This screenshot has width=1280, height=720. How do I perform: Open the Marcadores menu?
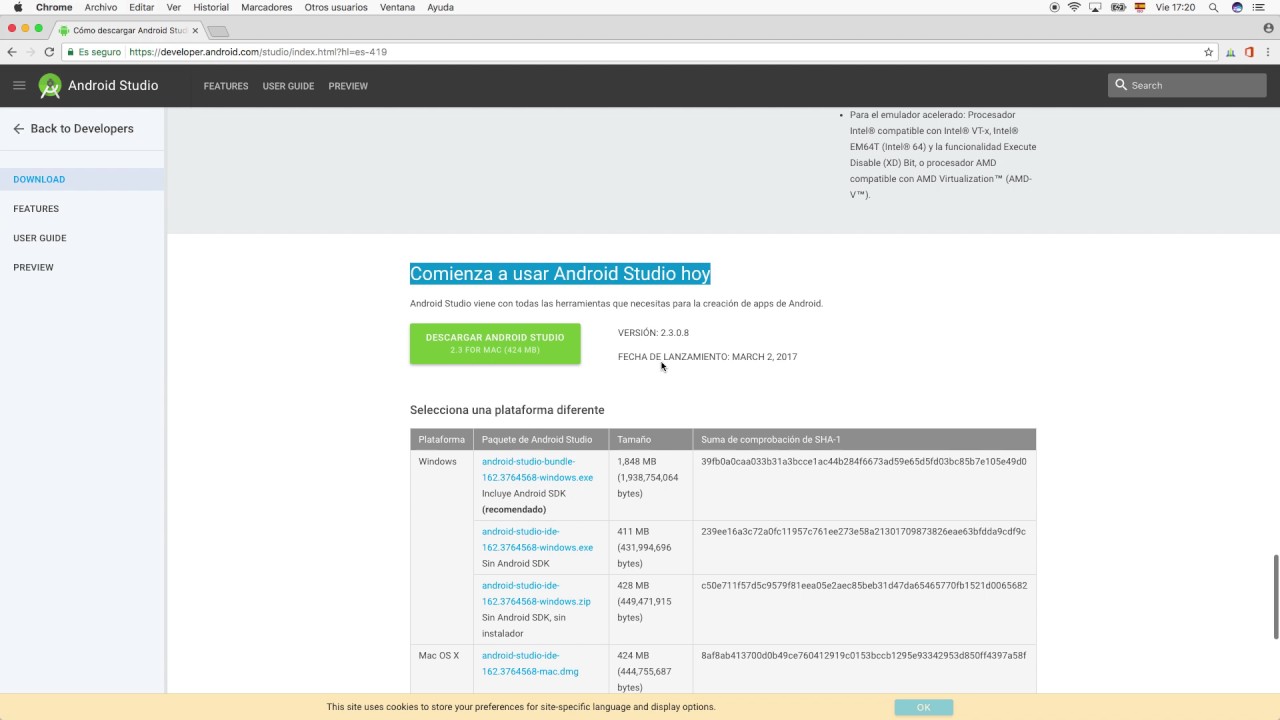click(x=266, y=7)
